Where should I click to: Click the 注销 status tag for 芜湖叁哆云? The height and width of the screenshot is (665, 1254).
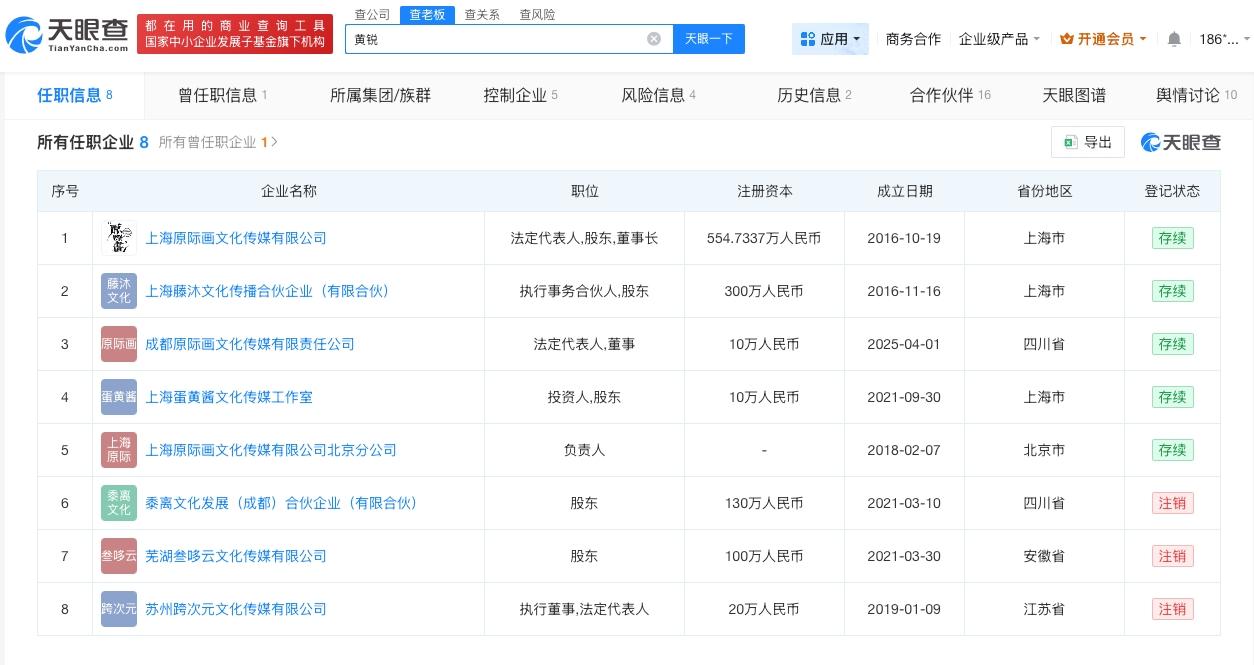[x=1172, y=556]
